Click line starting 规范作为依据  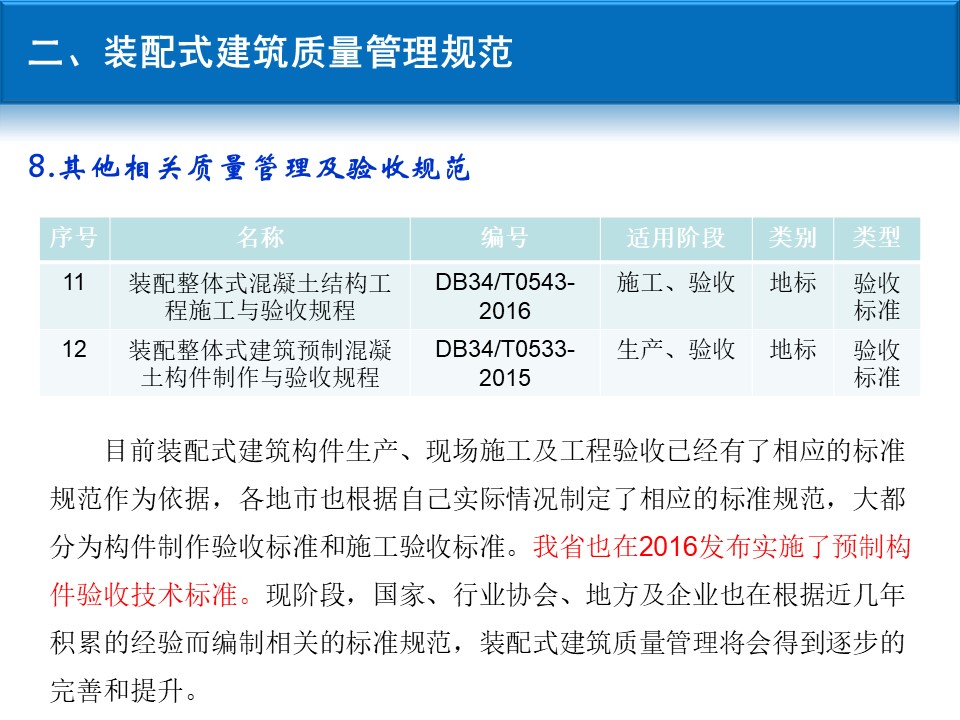point(478,498)
